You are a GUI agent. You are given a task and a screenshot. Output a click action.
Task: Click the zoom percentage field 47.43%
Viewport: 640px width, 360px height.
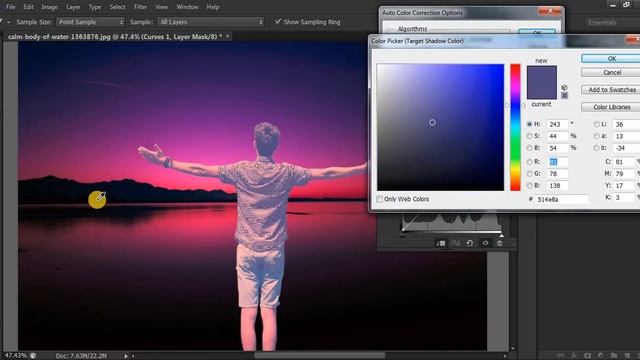[x=15, y=356]
